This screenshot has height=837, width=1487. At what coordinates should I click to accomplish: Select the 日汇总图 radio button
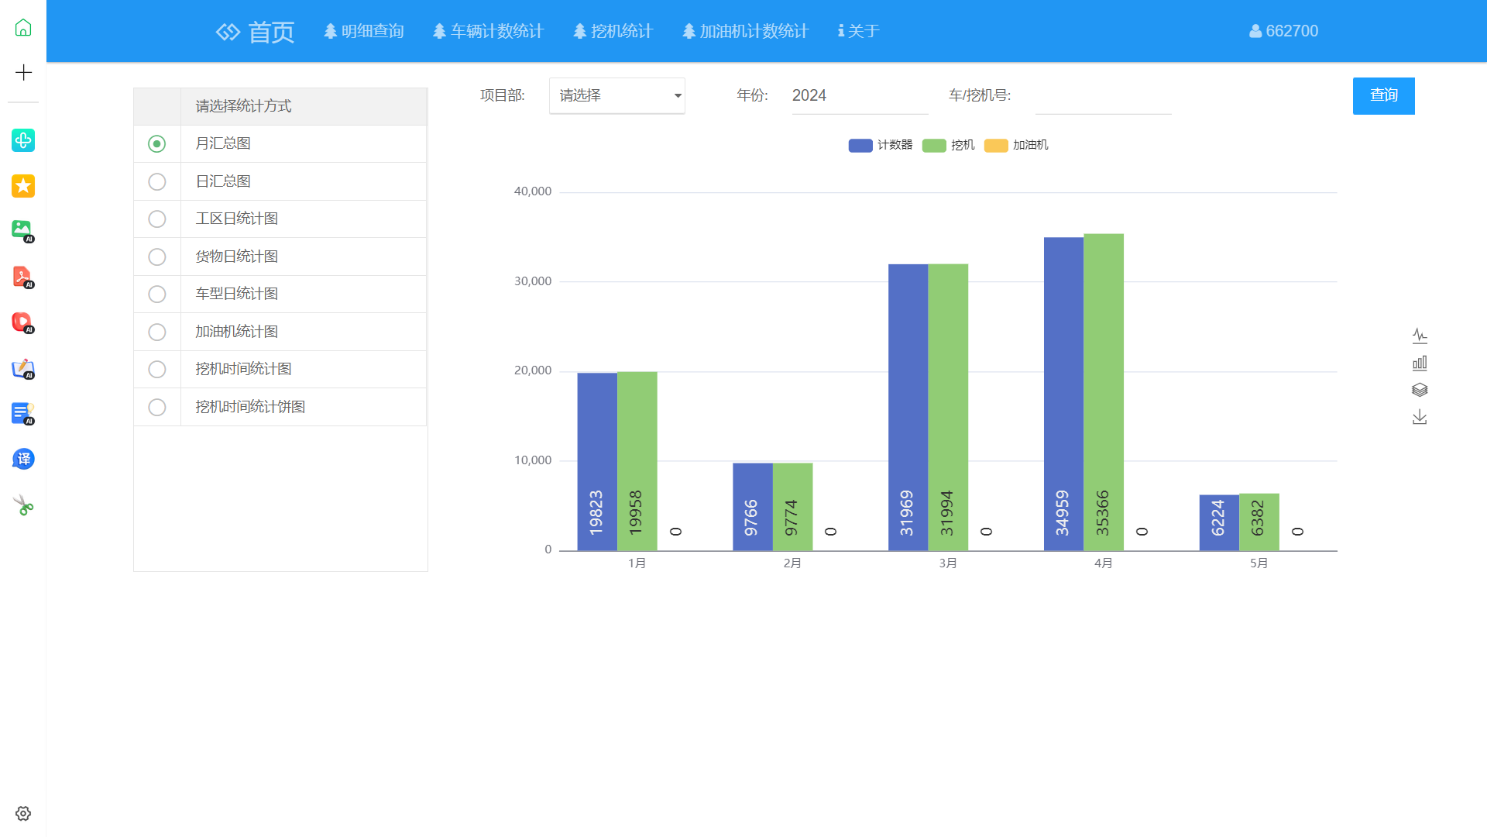[157, 182]
